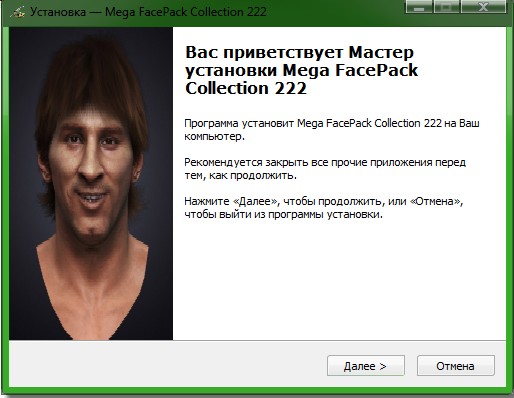Click the Далее > button to continue
This screenshot has width=514, height=398.
(366, 366)
